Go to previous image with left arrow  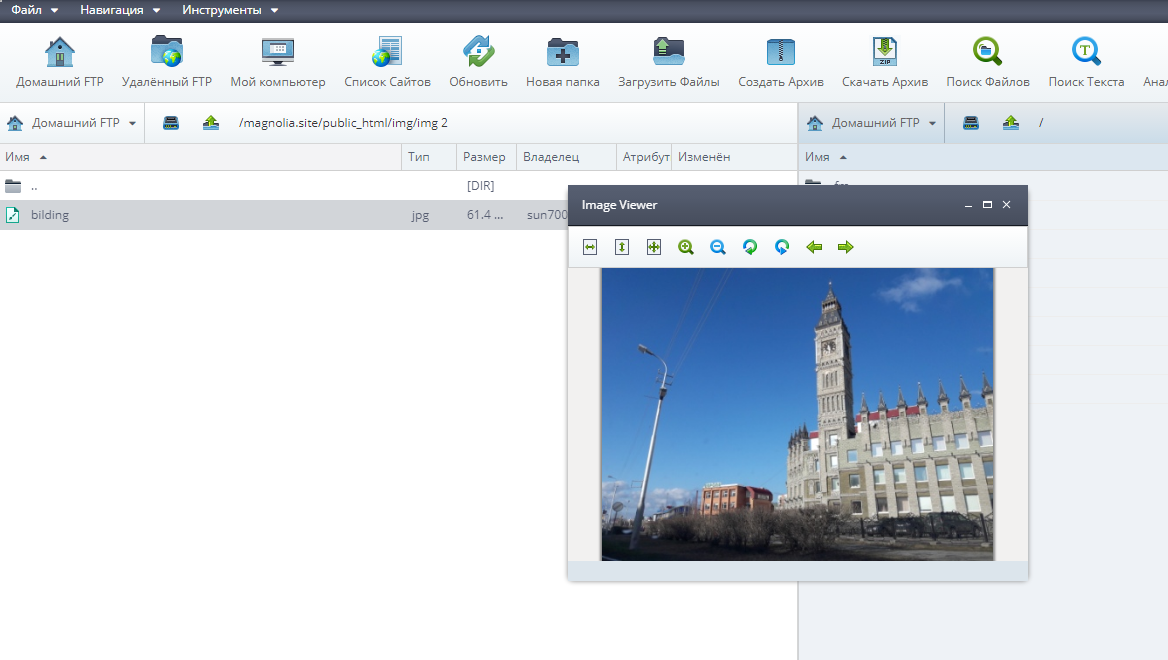(814, 247)
